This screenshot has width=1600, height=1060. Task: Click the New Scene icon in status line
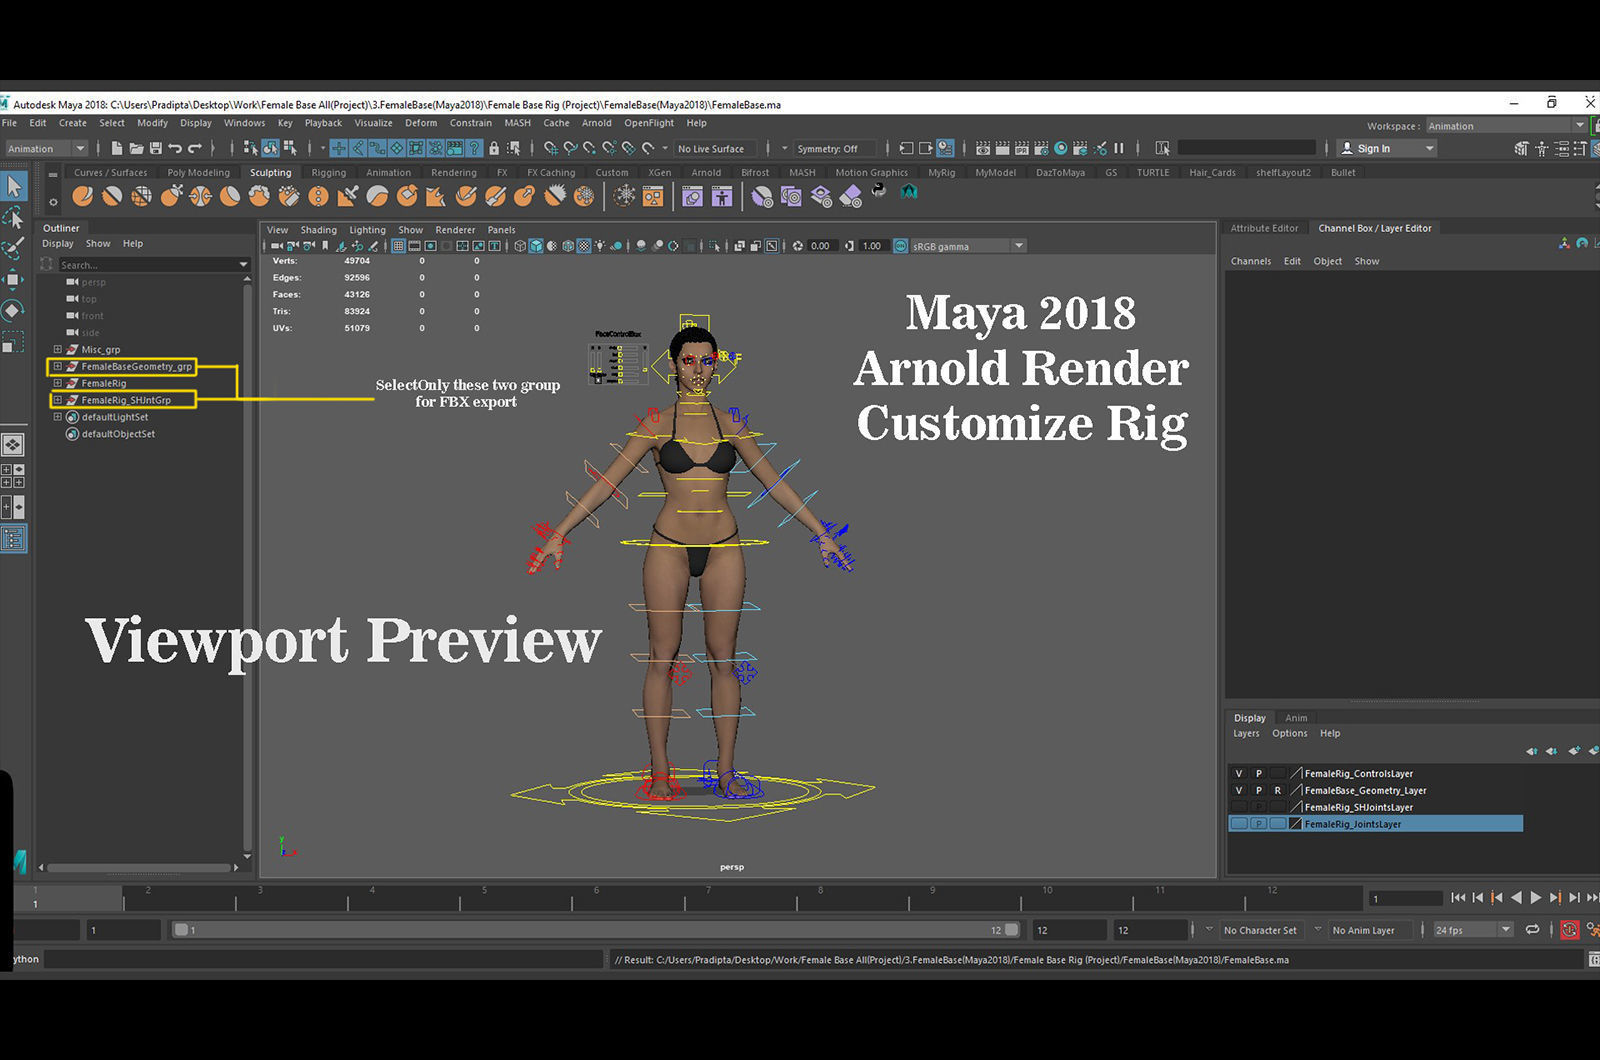click(116, 148)
